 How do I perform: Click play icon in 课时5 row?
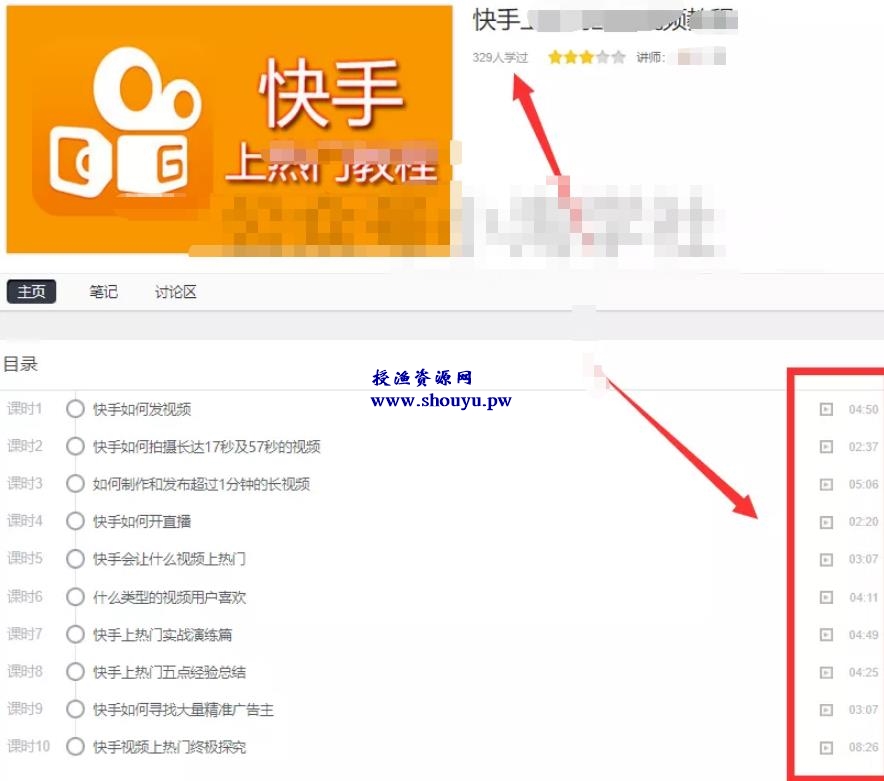click(x=826, y=559)
